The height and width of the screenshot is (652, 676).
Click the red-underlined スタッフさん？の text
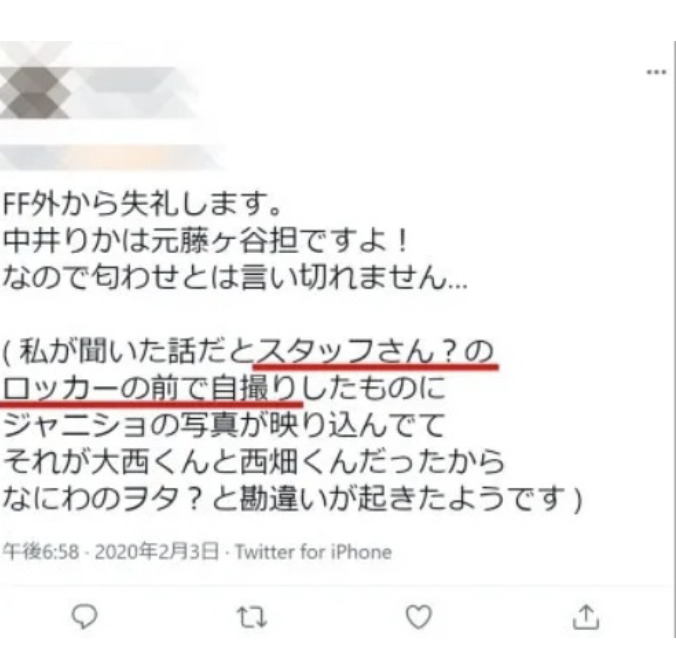click(375, 353)
